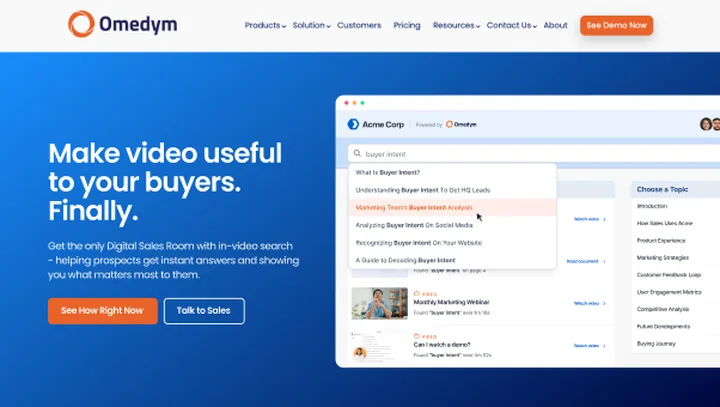The width and height of the screenshot is (720, 407).
Task: Choose the User Engagement Metrics topic
Action: pyautogui.click(x=669, y=292)
